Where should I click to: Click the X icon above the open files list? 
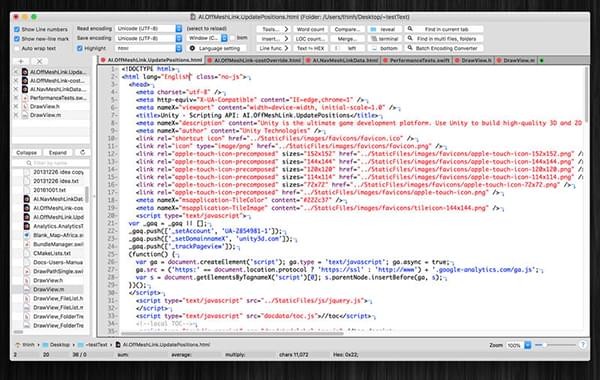click(39, 61)
